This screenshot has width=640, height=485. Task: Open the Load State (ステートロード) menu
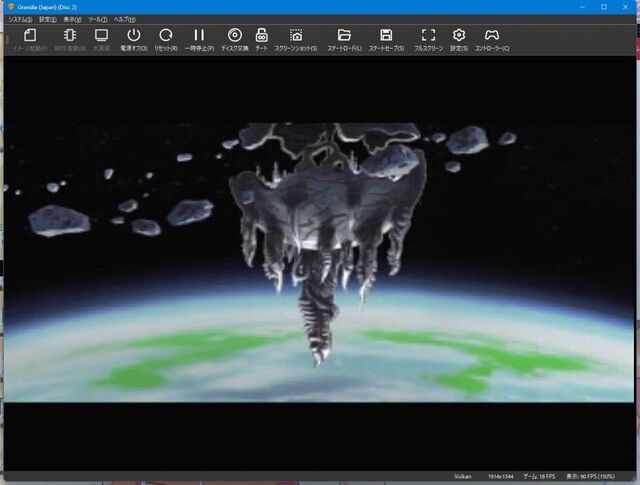(344, 40)
